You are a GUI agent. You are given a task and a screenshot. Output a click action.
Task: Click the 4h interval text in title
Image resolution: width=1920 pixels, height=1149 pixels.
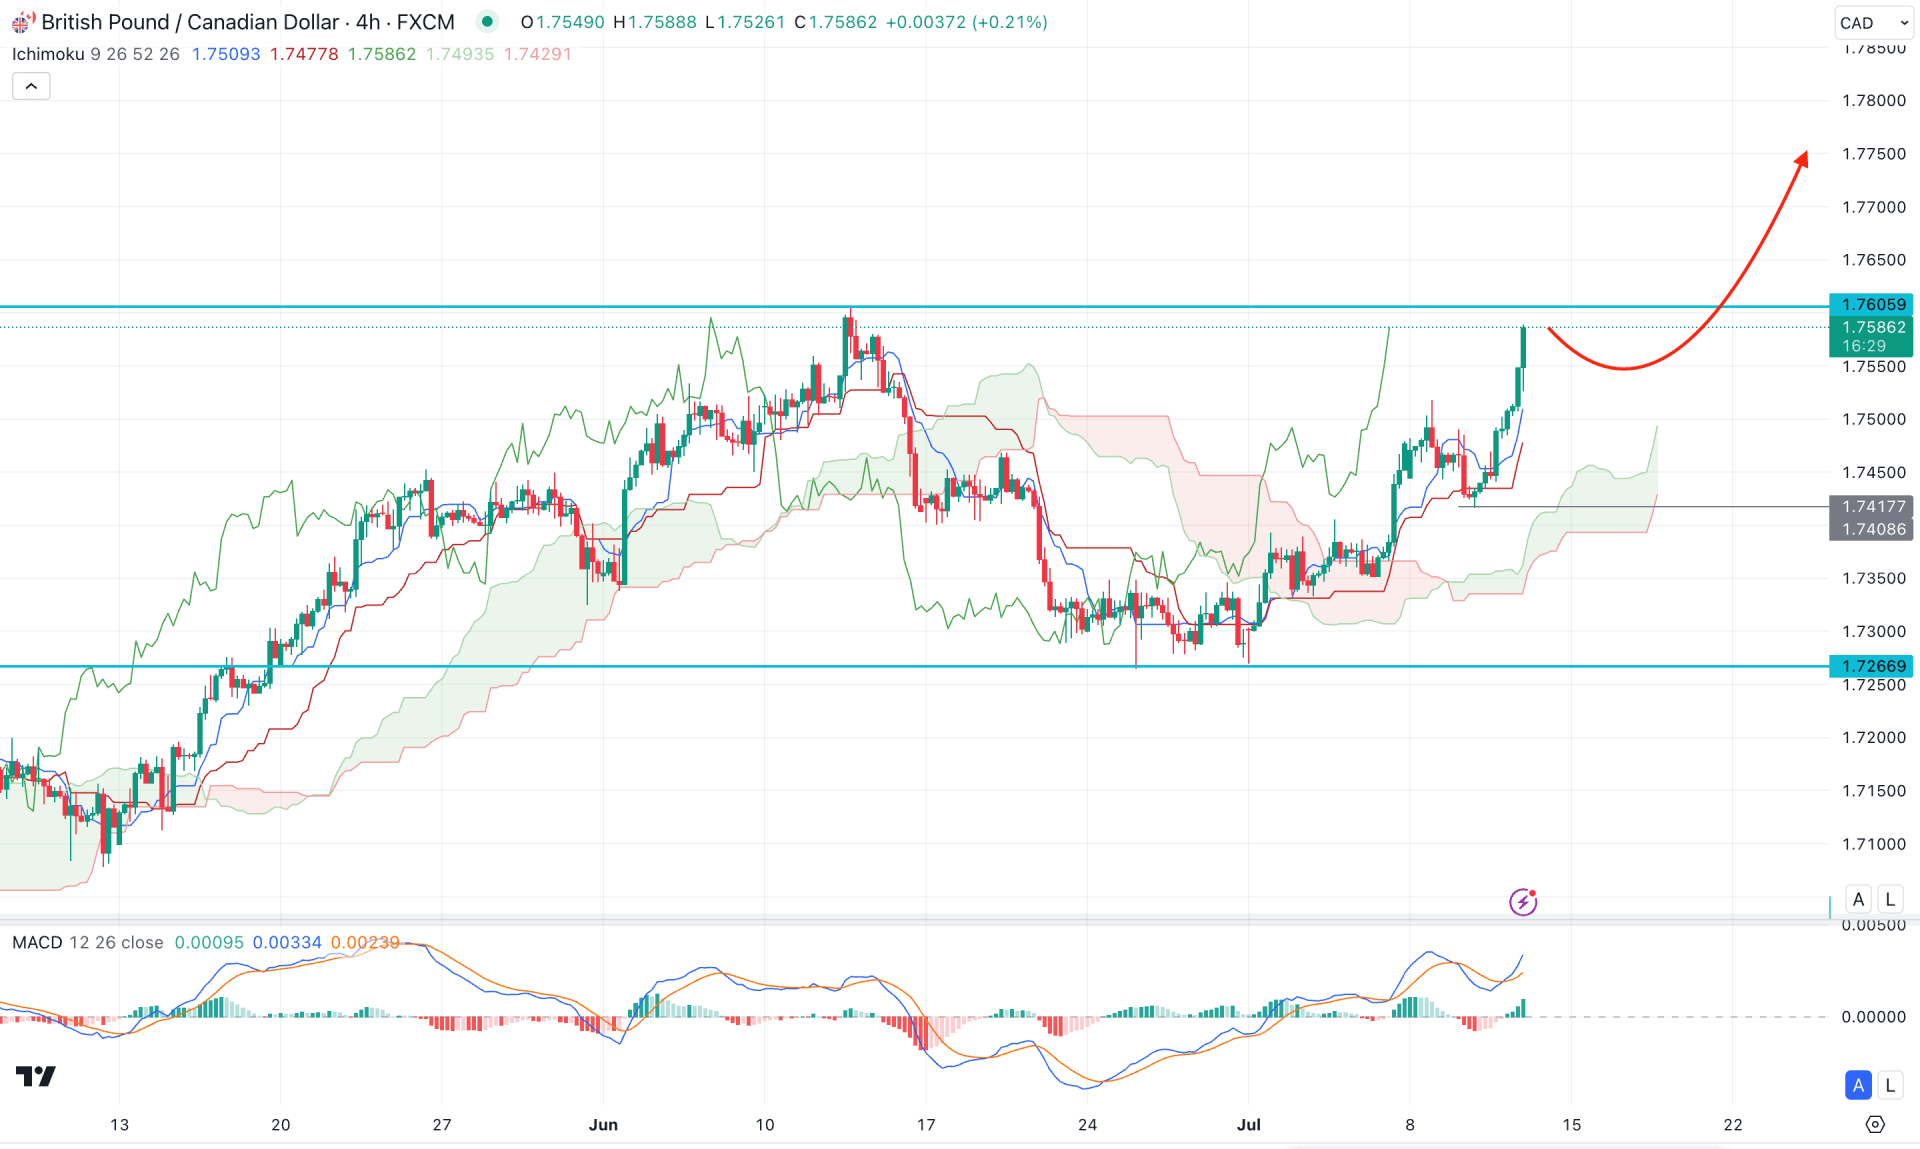[x=367, y=22]
